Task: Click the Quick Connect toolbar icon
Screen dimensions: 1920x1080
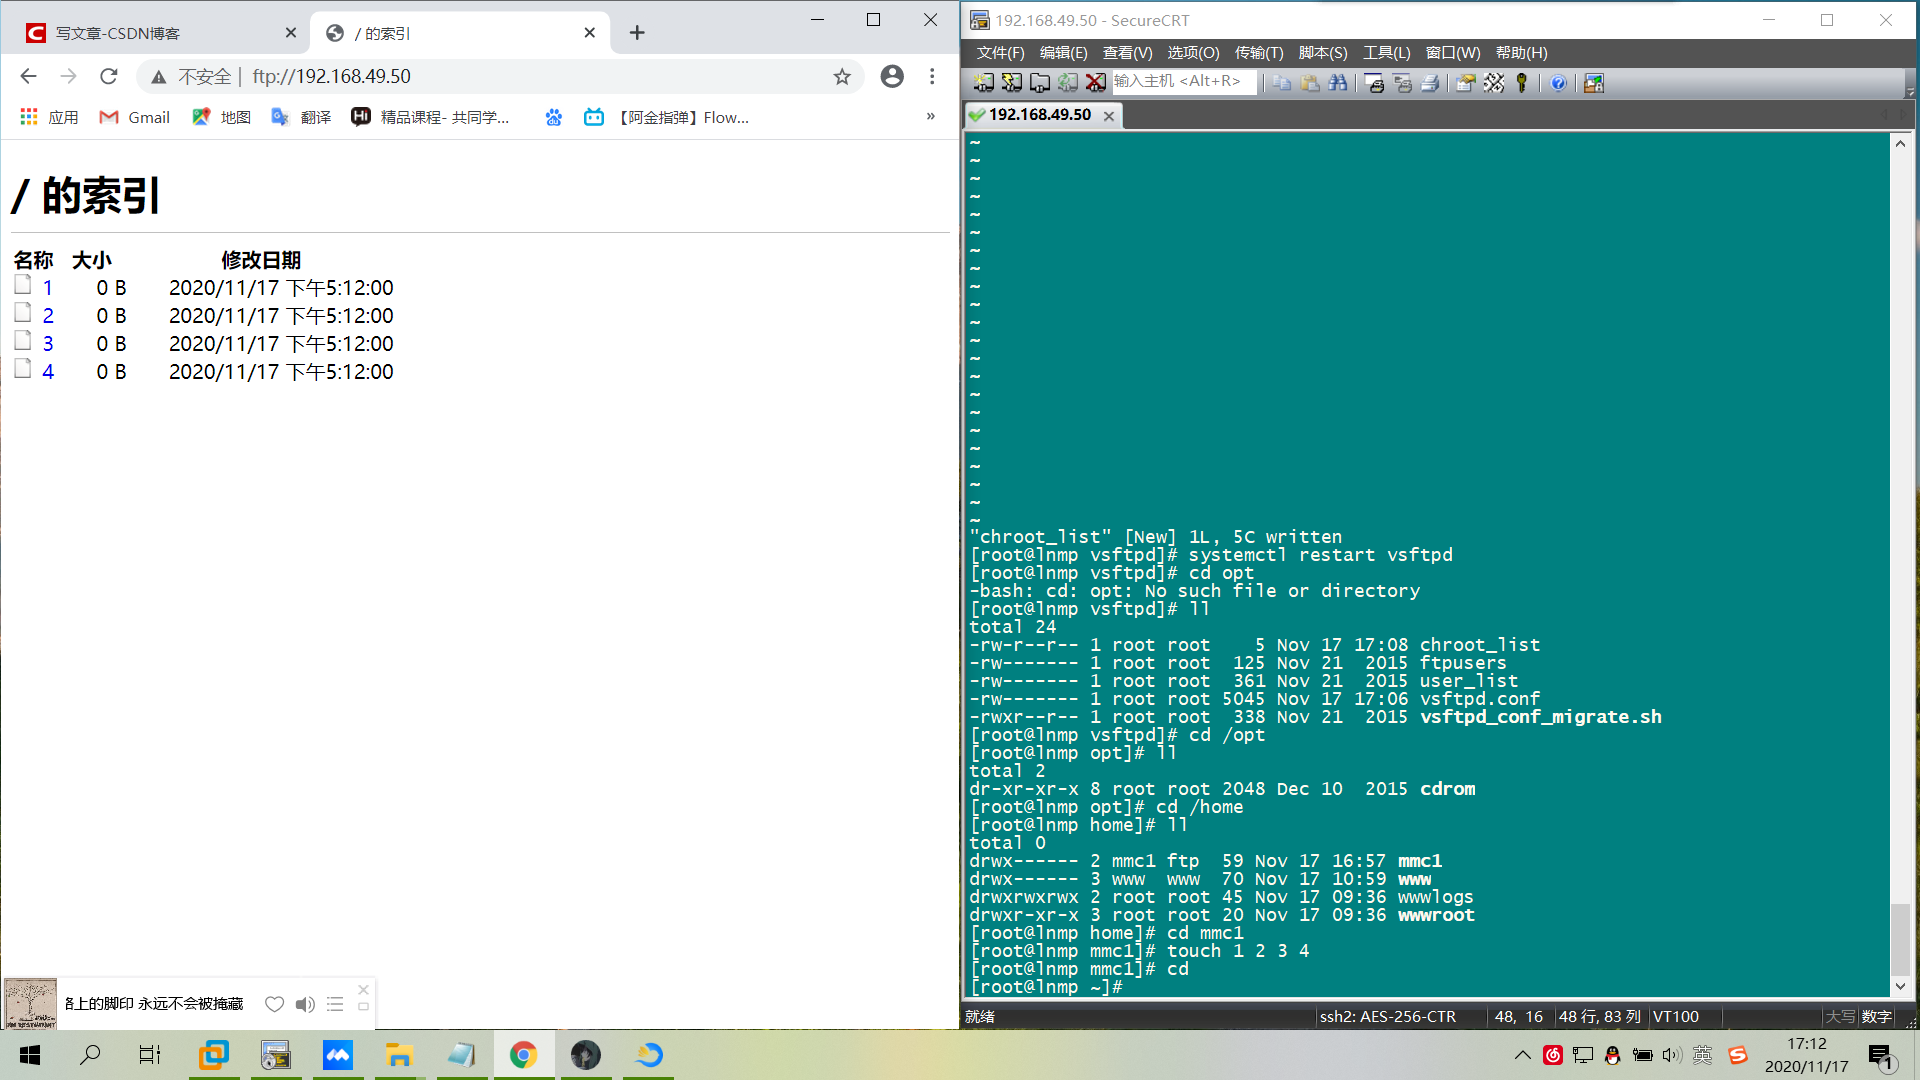Action: [x=1012, y=83]
